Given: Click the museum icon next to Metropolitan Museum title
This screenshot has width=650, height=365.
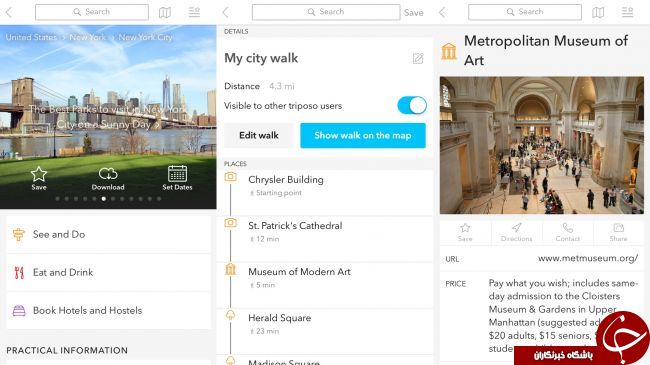Looking at the screenshot, I should (449, 51).
